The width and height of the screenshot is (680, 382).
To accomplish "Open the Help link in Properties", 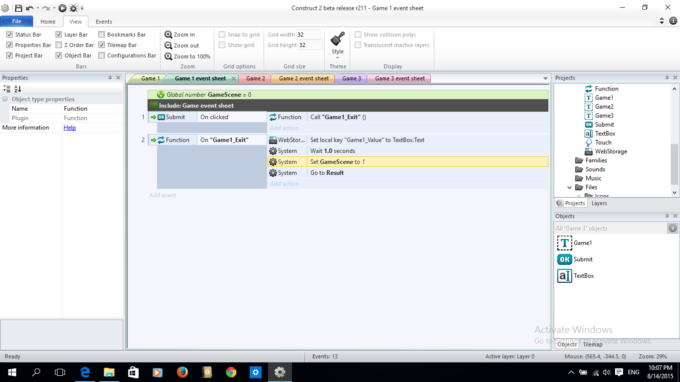I will [x=69, y=127].
